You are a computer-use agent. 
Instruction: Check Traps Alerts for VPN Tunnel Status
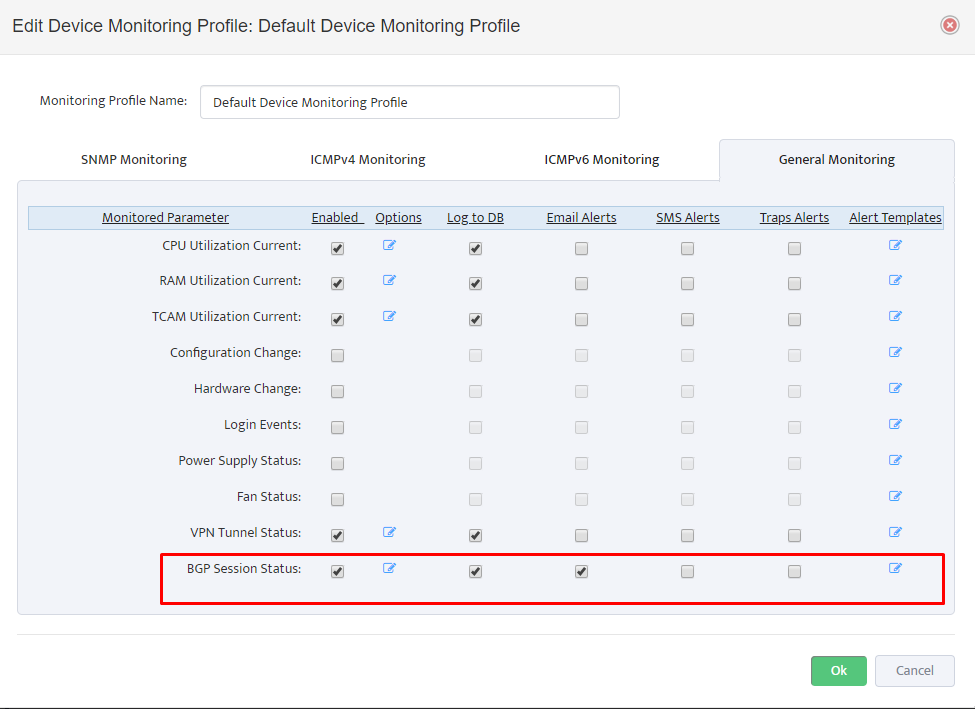(x=794, y=535)
